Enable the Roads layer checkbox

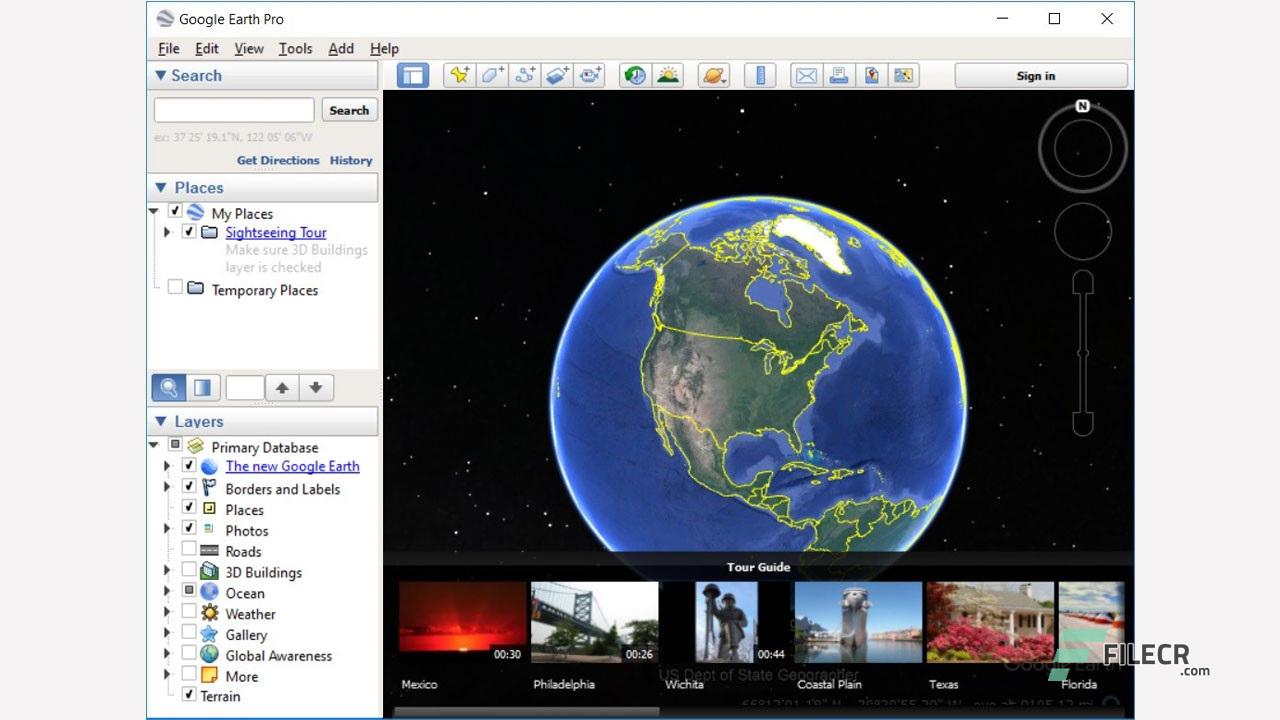188,549
